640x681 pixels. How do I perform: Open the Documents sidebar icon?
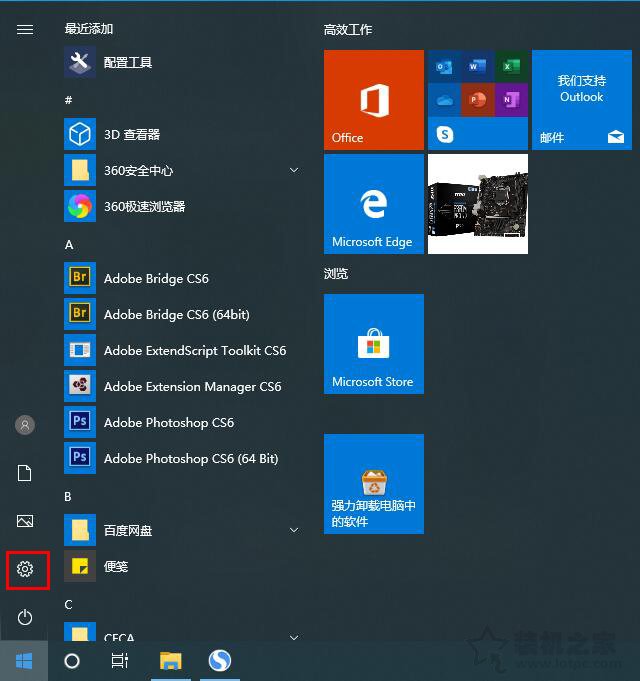(x=25, y=473)
